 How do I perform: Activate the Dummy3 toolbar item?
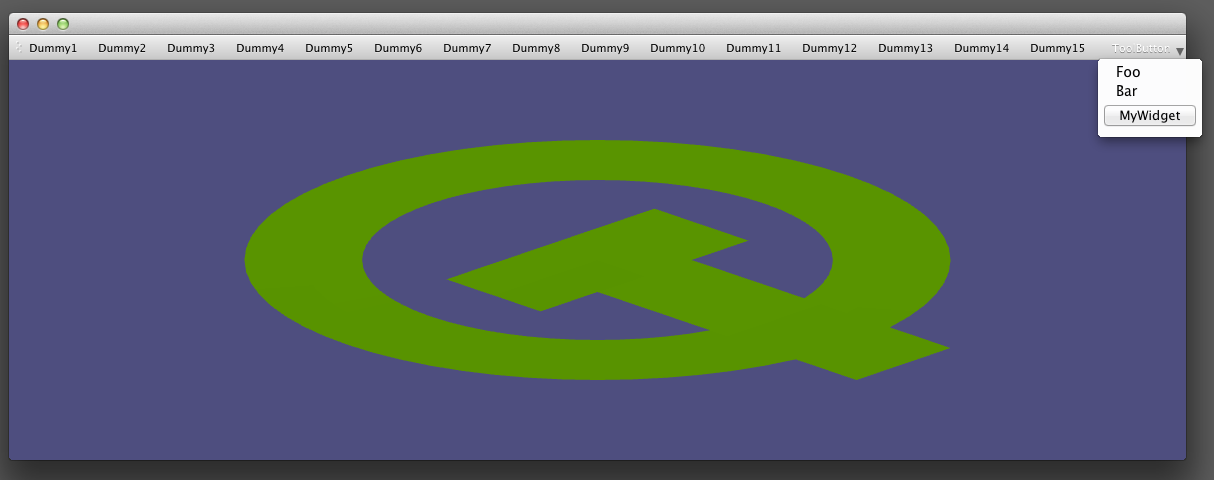191,48
